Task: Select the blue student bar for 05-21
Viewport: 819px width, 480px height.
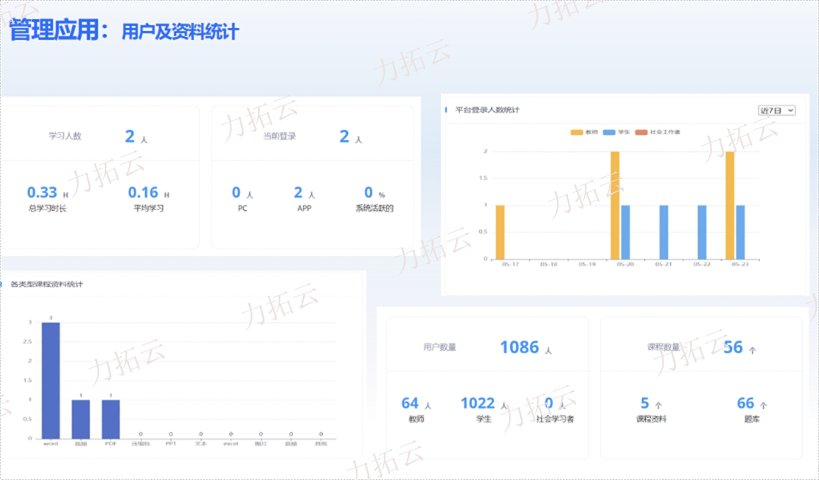Action: coord(664,232)
